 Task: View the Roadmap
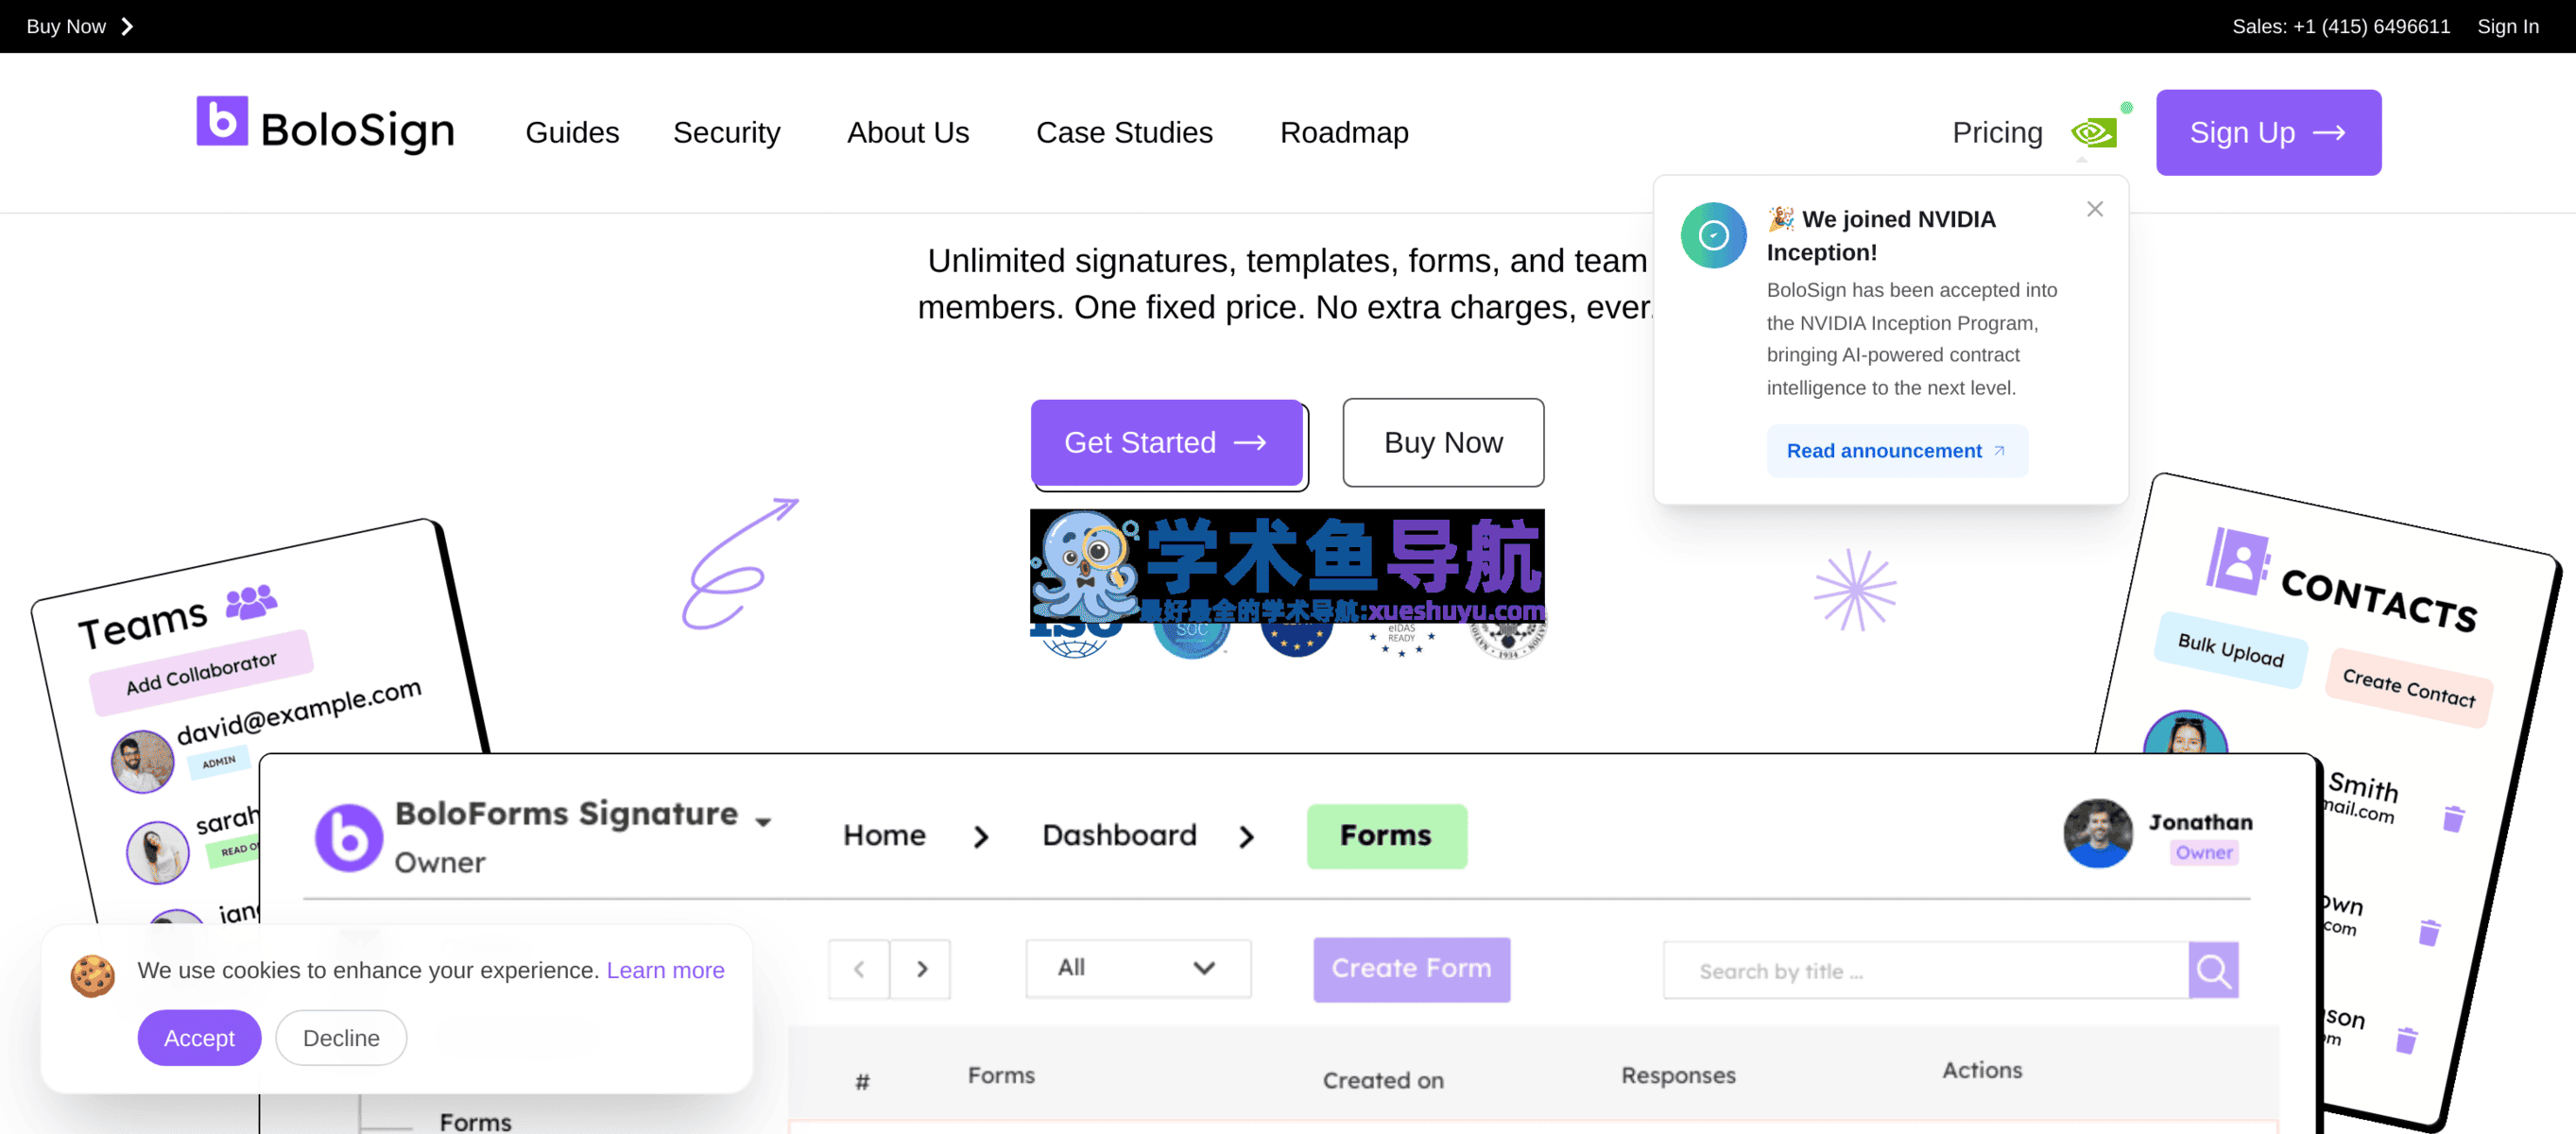tap(1344, 133)
